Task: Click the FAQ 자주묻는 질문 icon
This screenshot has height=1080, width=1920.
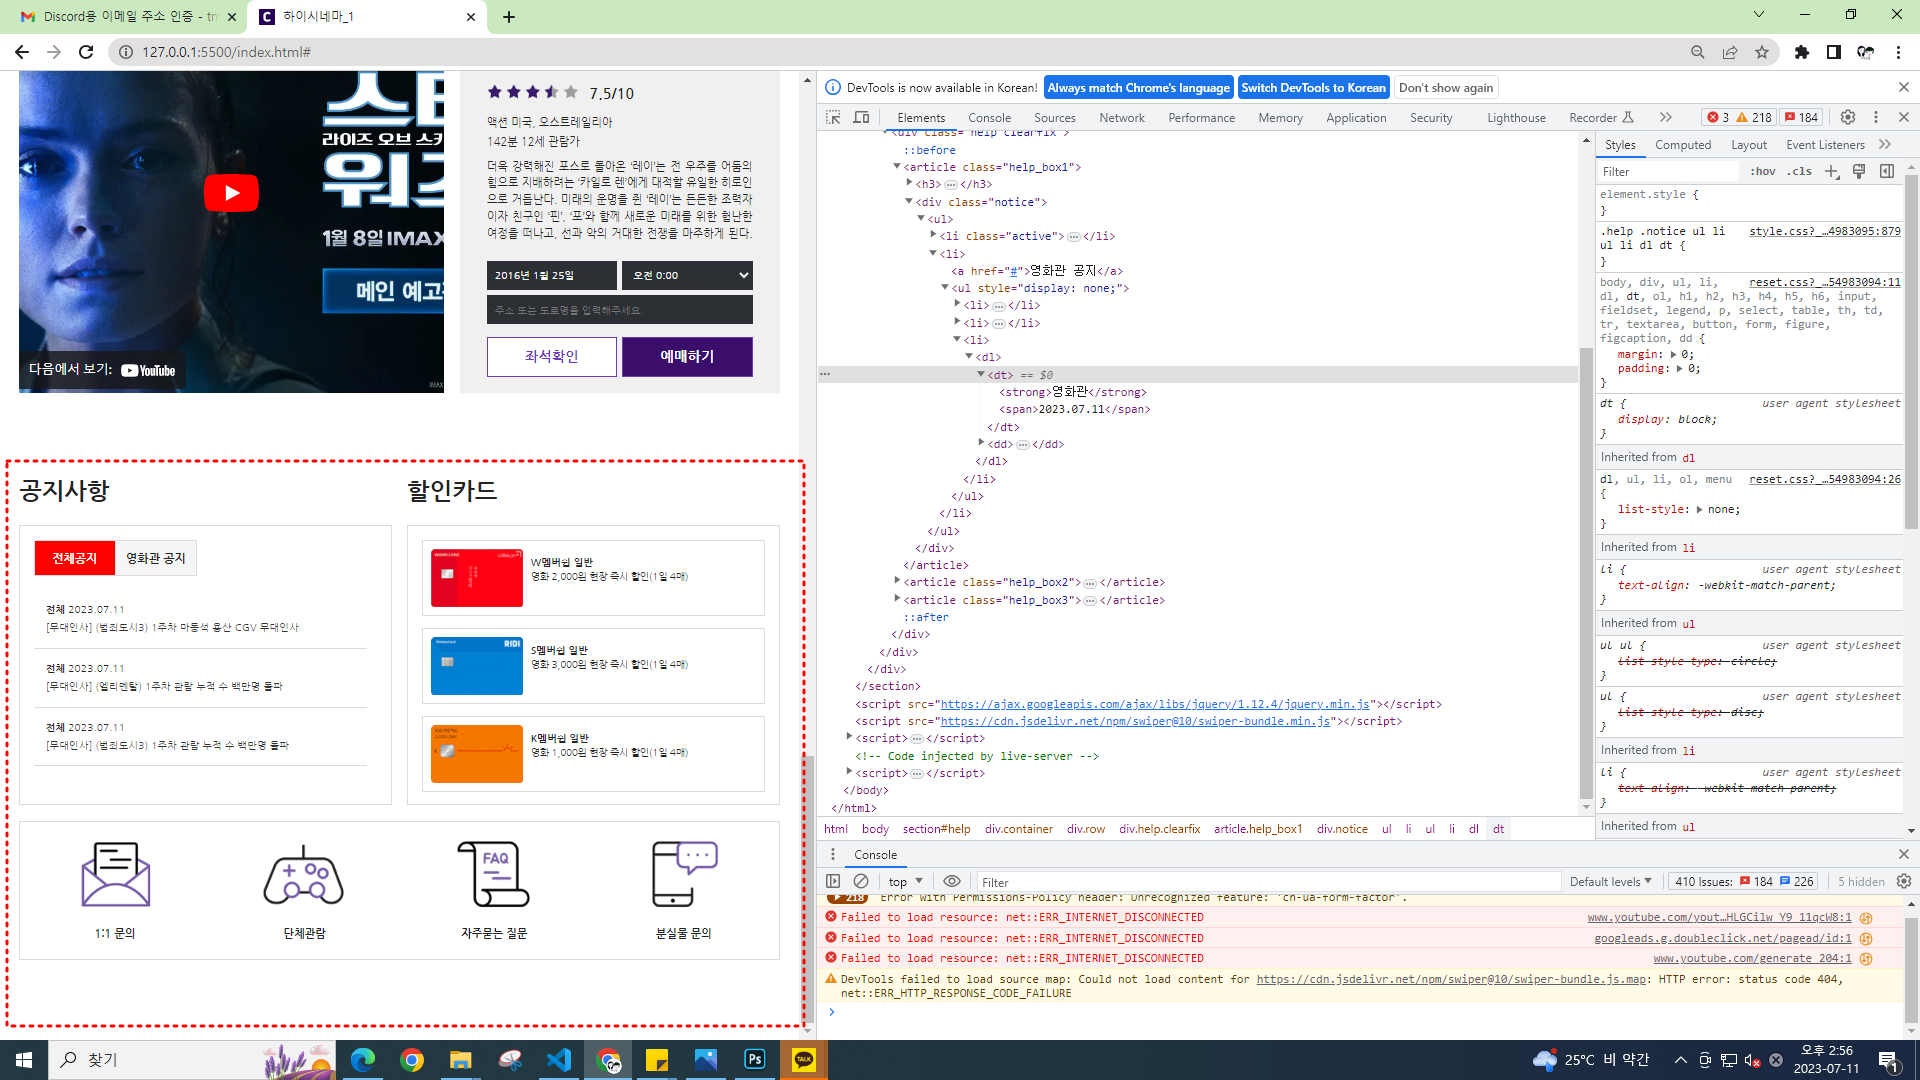Action: [494, 875]
